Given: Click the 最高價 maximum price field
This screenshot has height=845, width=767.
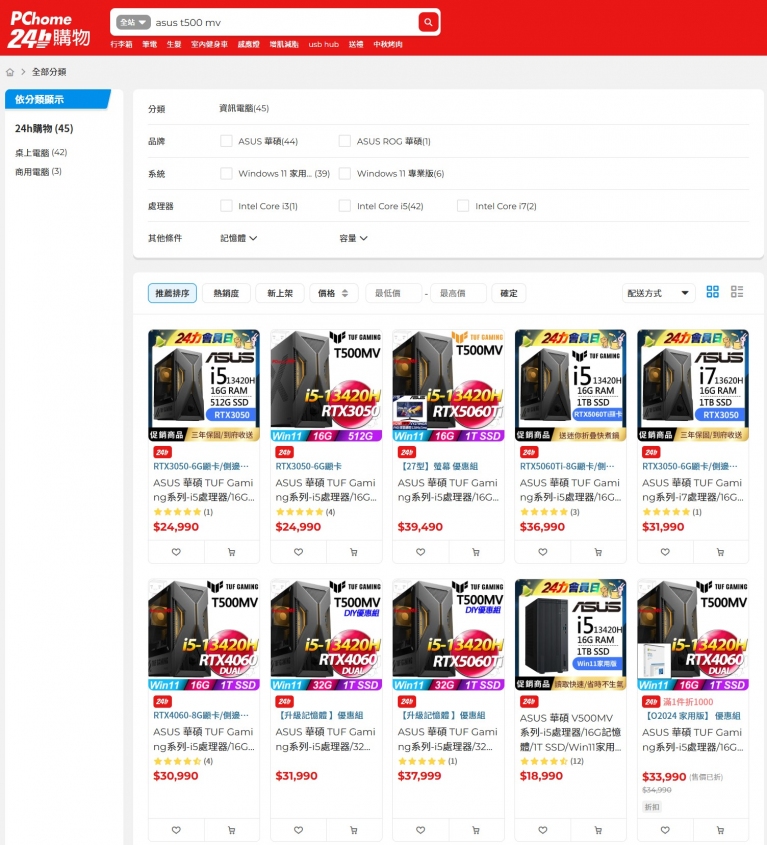Looking at the screenshot, I should coord(459,293).
